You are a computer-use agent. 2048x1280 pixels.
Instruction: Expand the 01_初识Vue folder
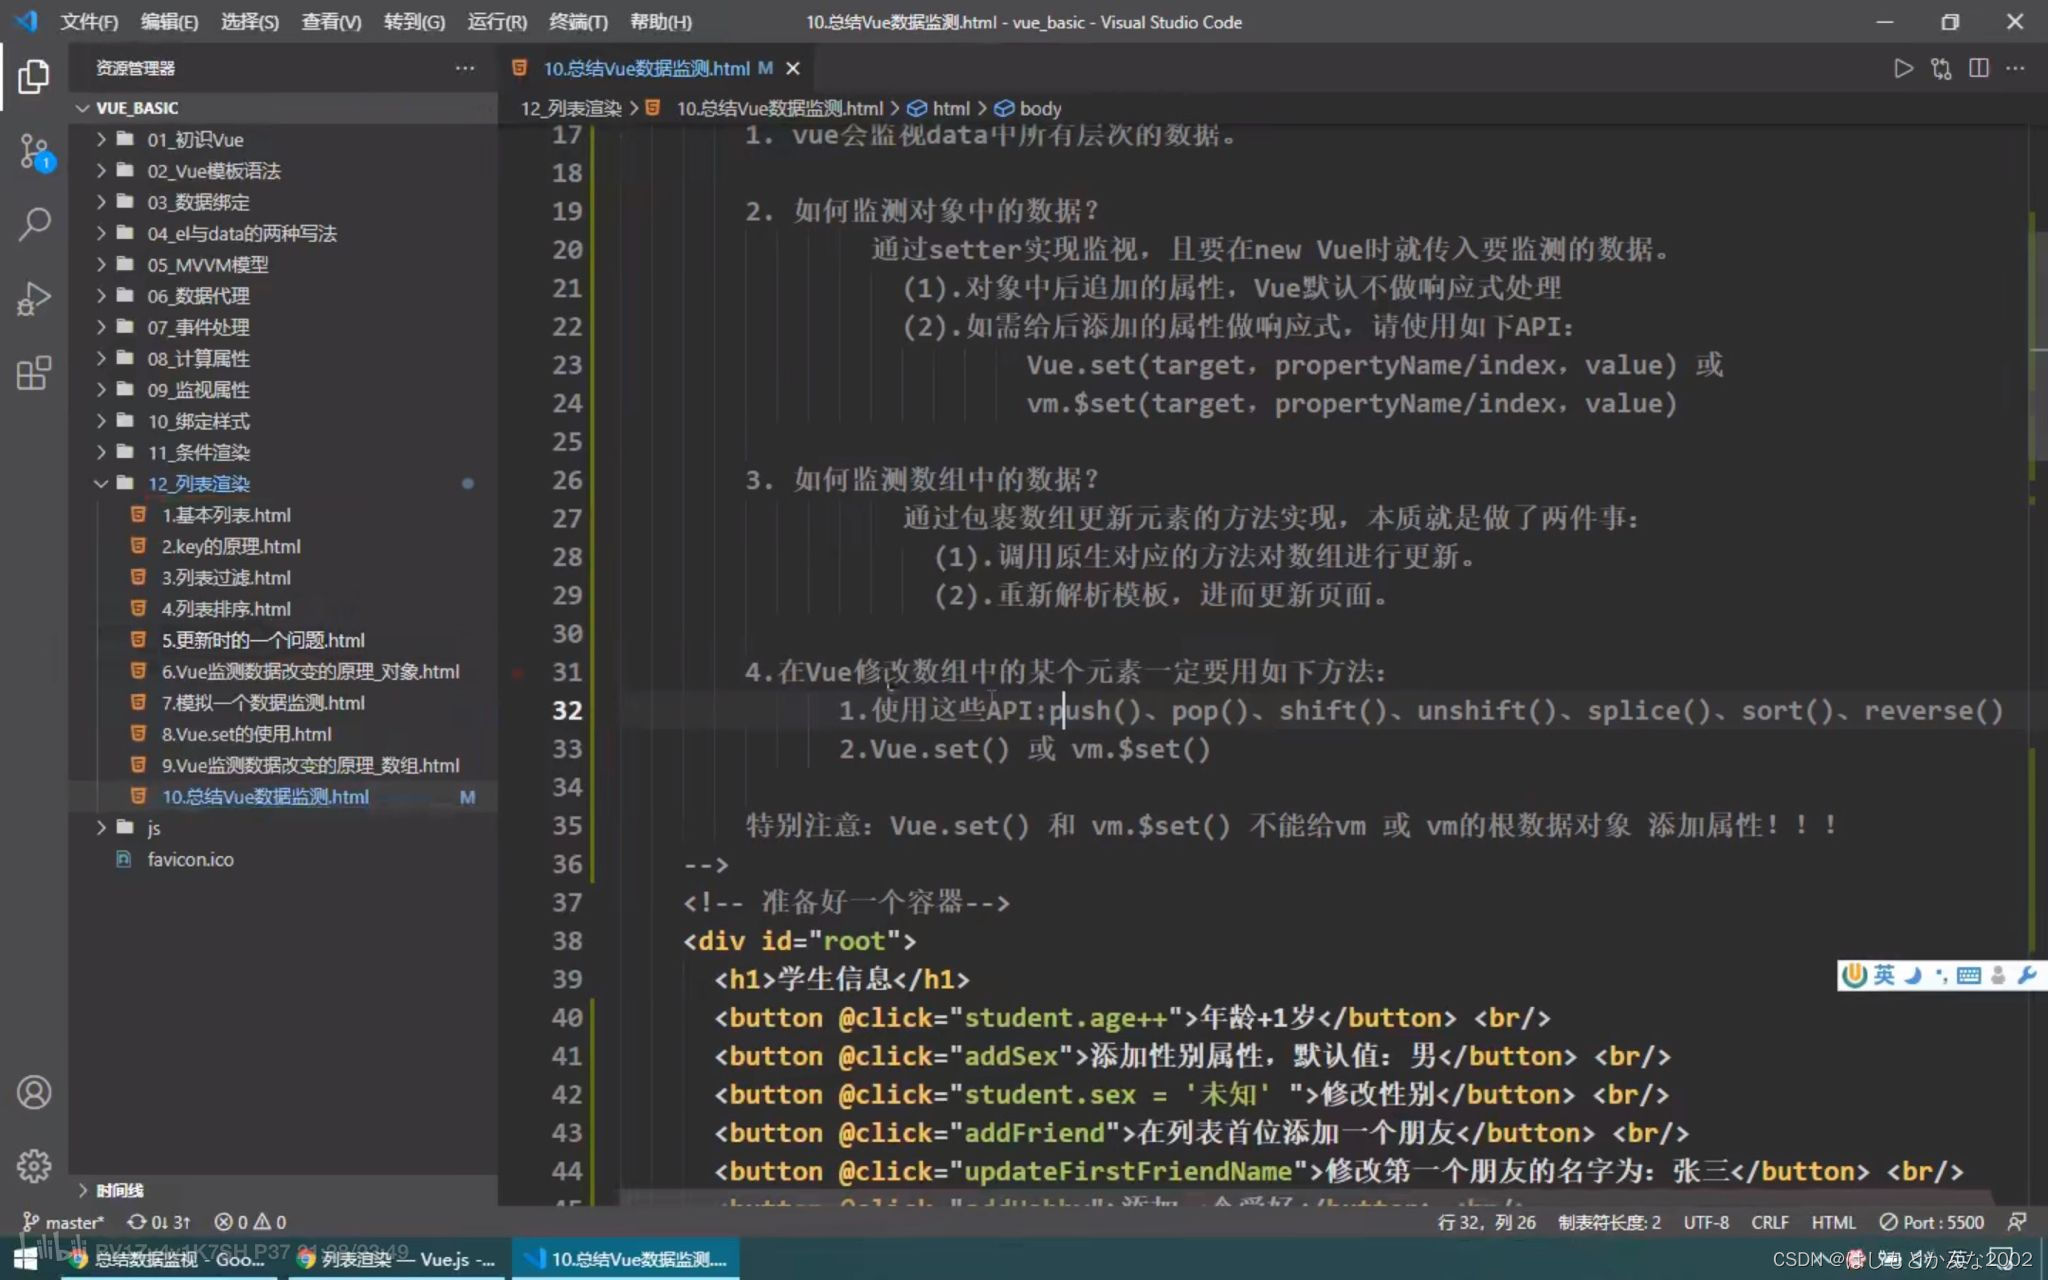(195, 140)
